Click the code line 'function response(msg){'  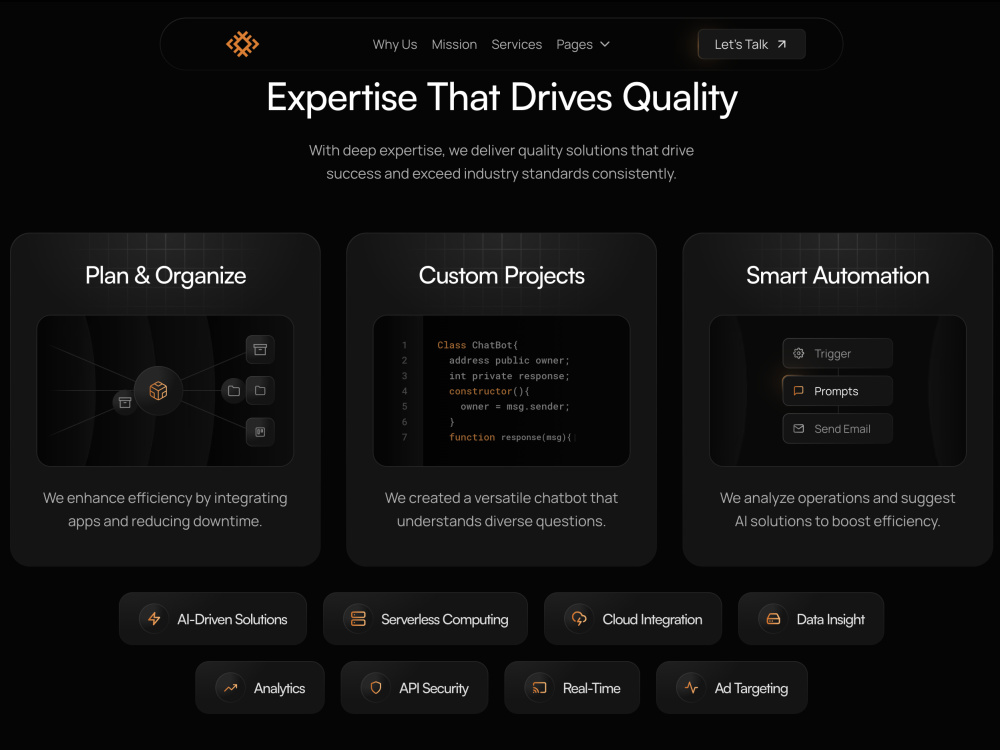point(510,437)
